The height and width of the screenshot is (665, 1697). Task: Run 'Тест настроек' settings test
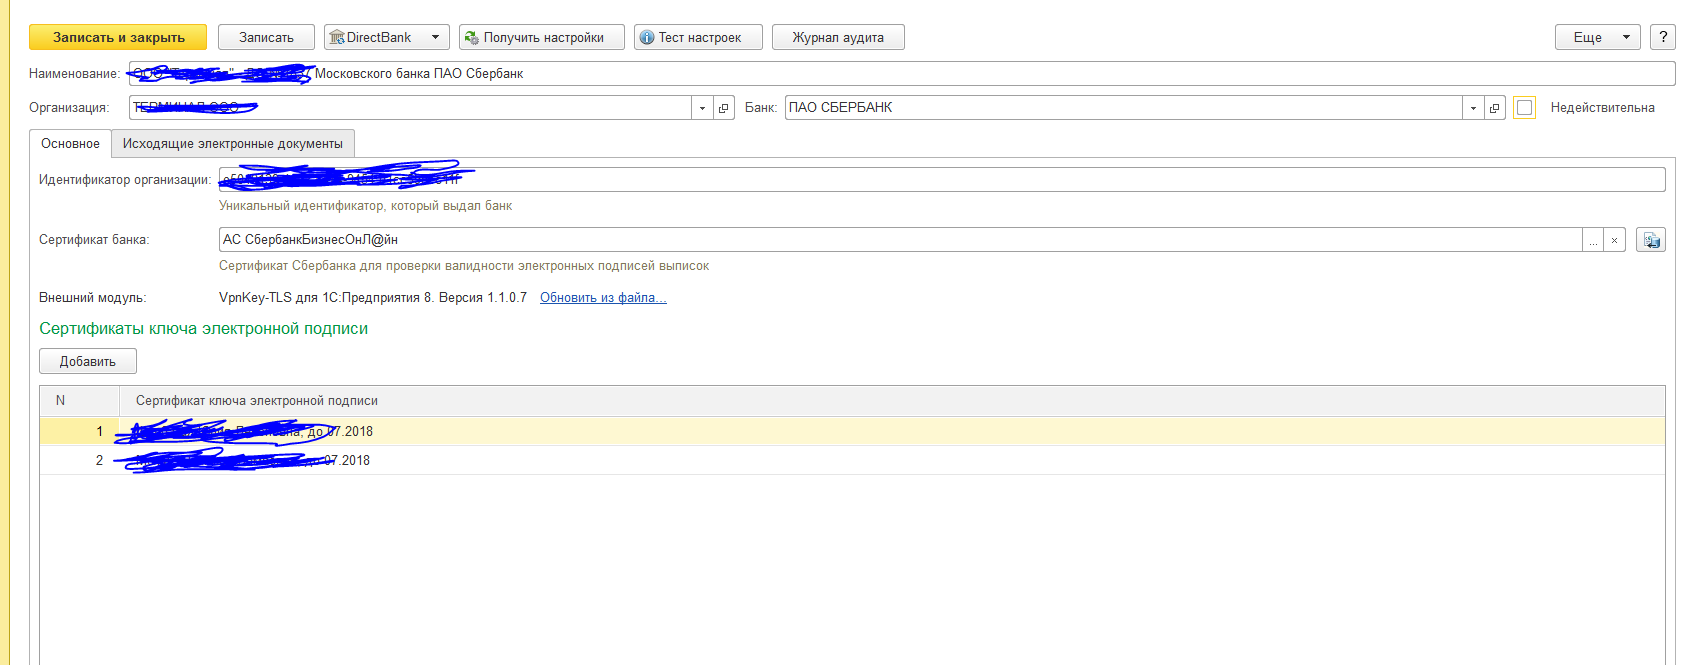698,37
